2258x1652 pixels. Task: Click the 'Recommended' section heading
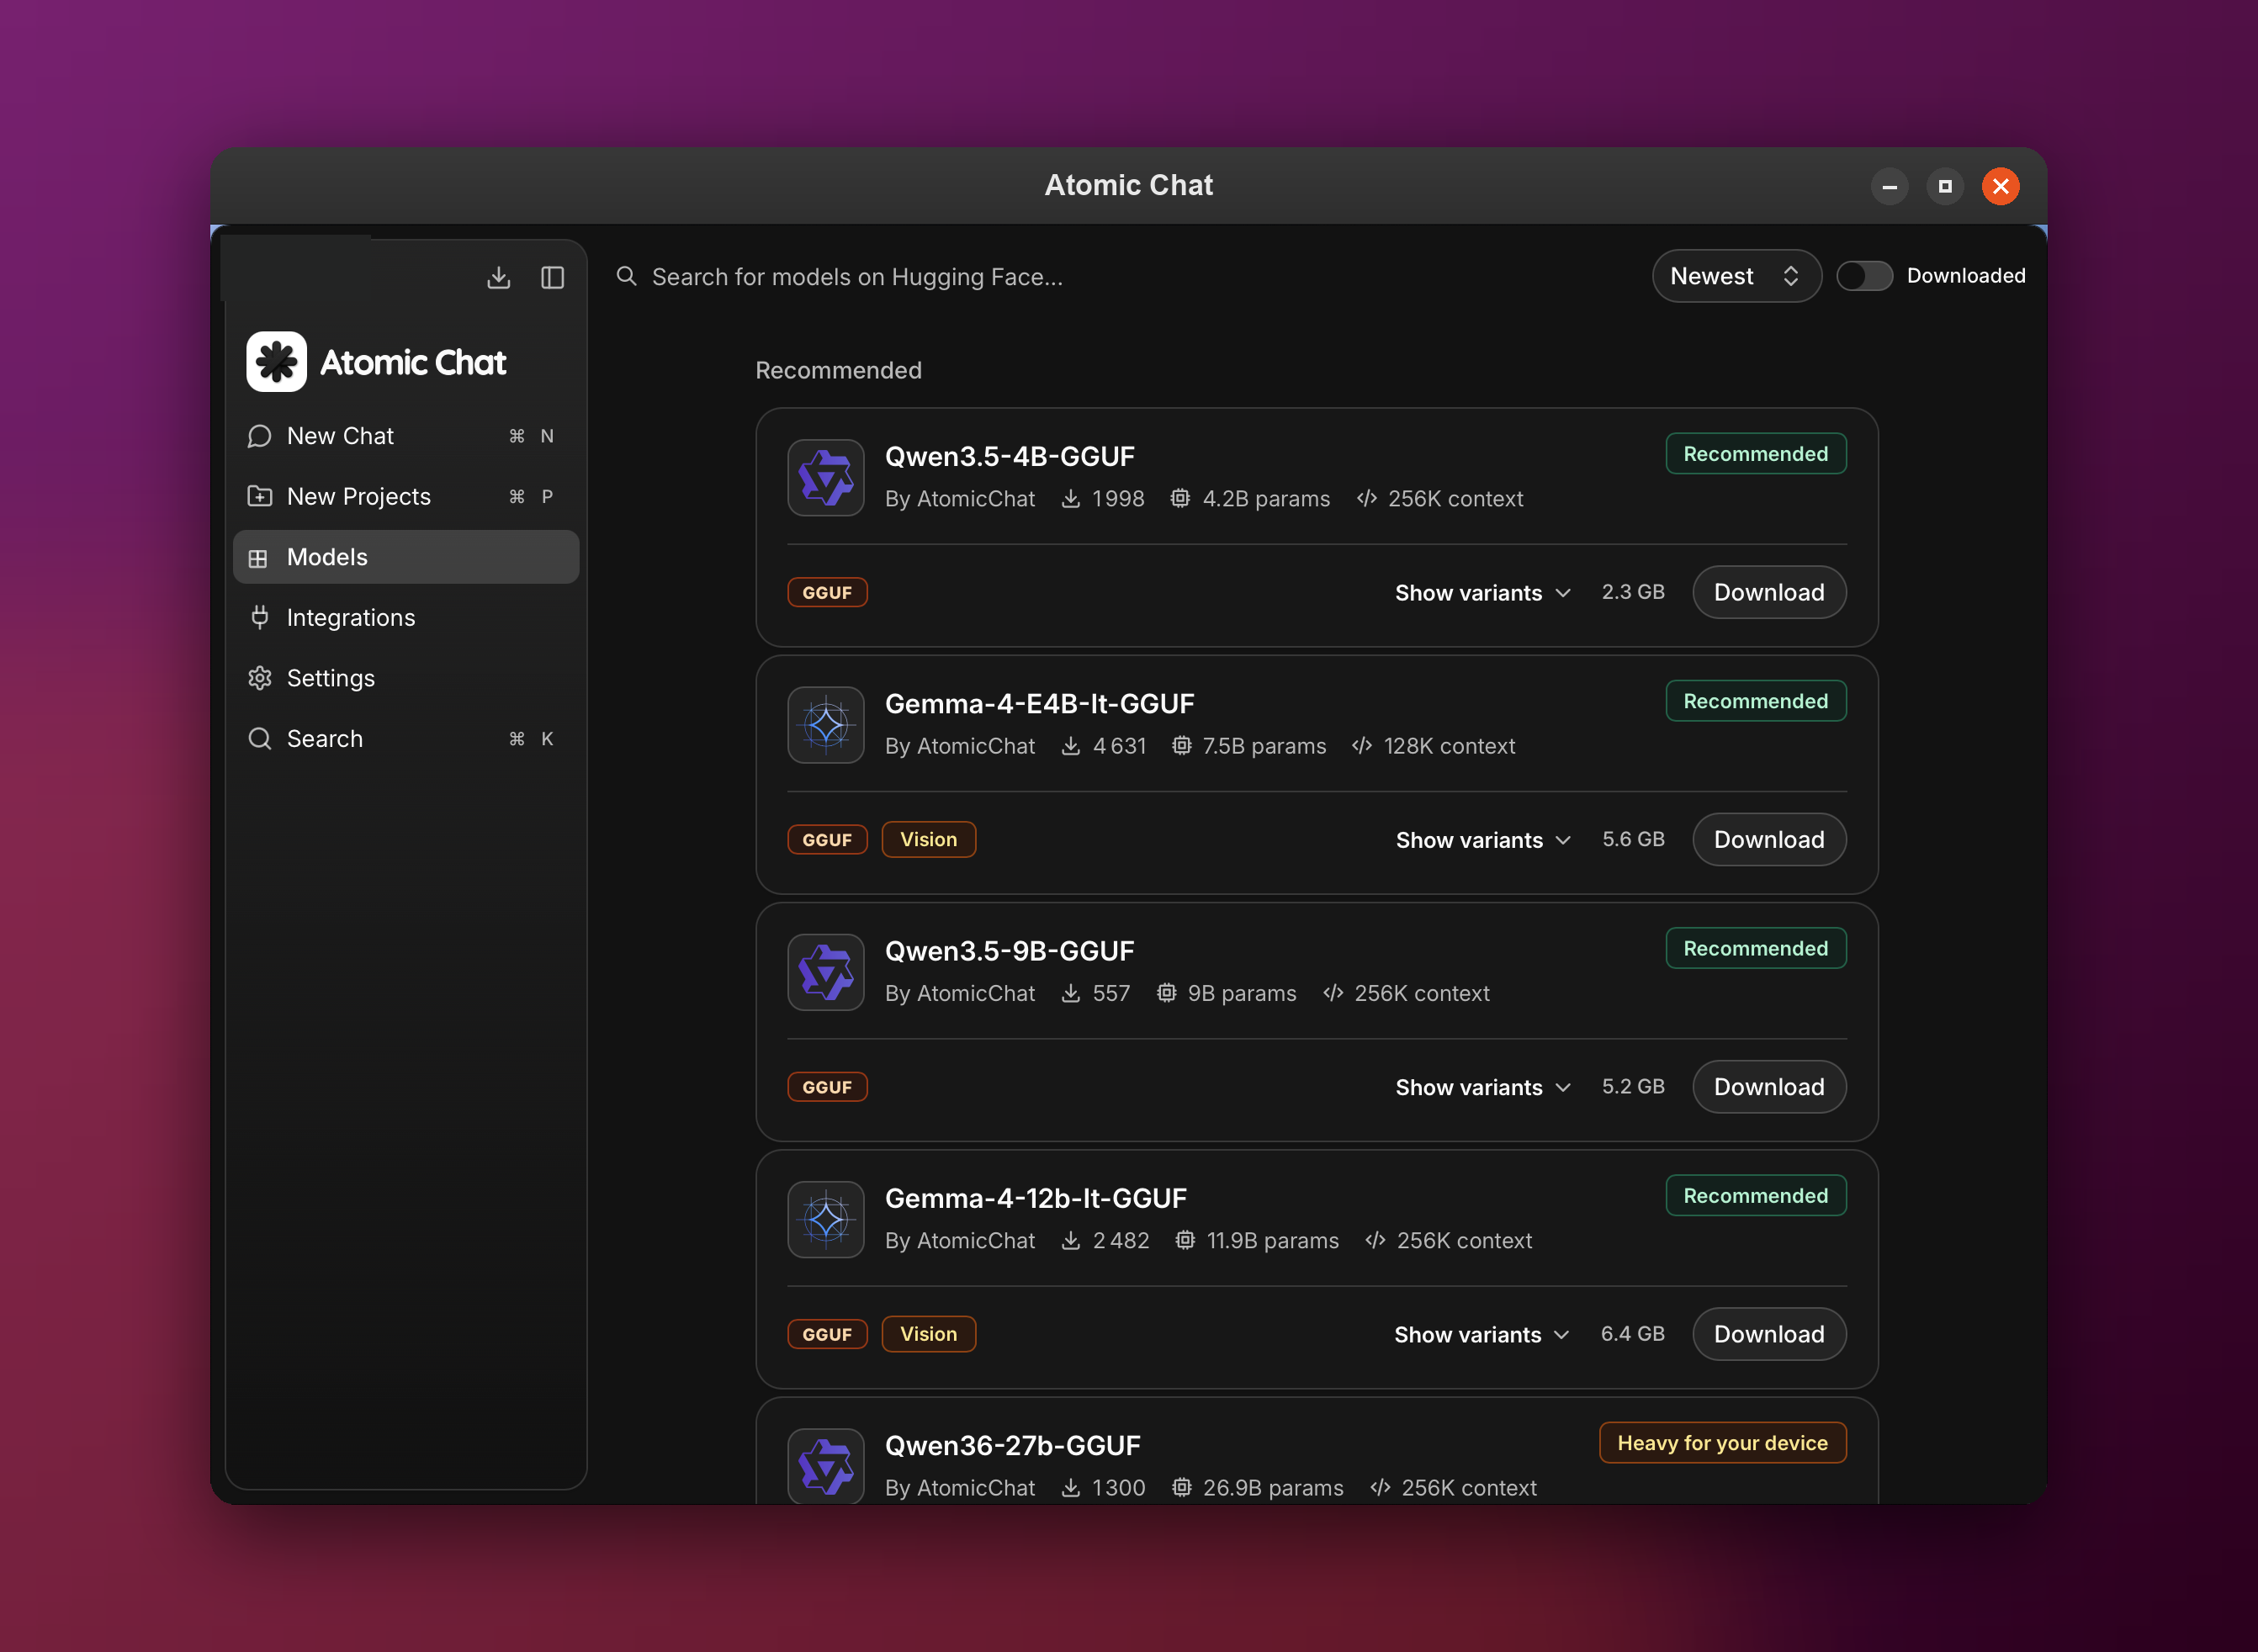click(838, 370)
